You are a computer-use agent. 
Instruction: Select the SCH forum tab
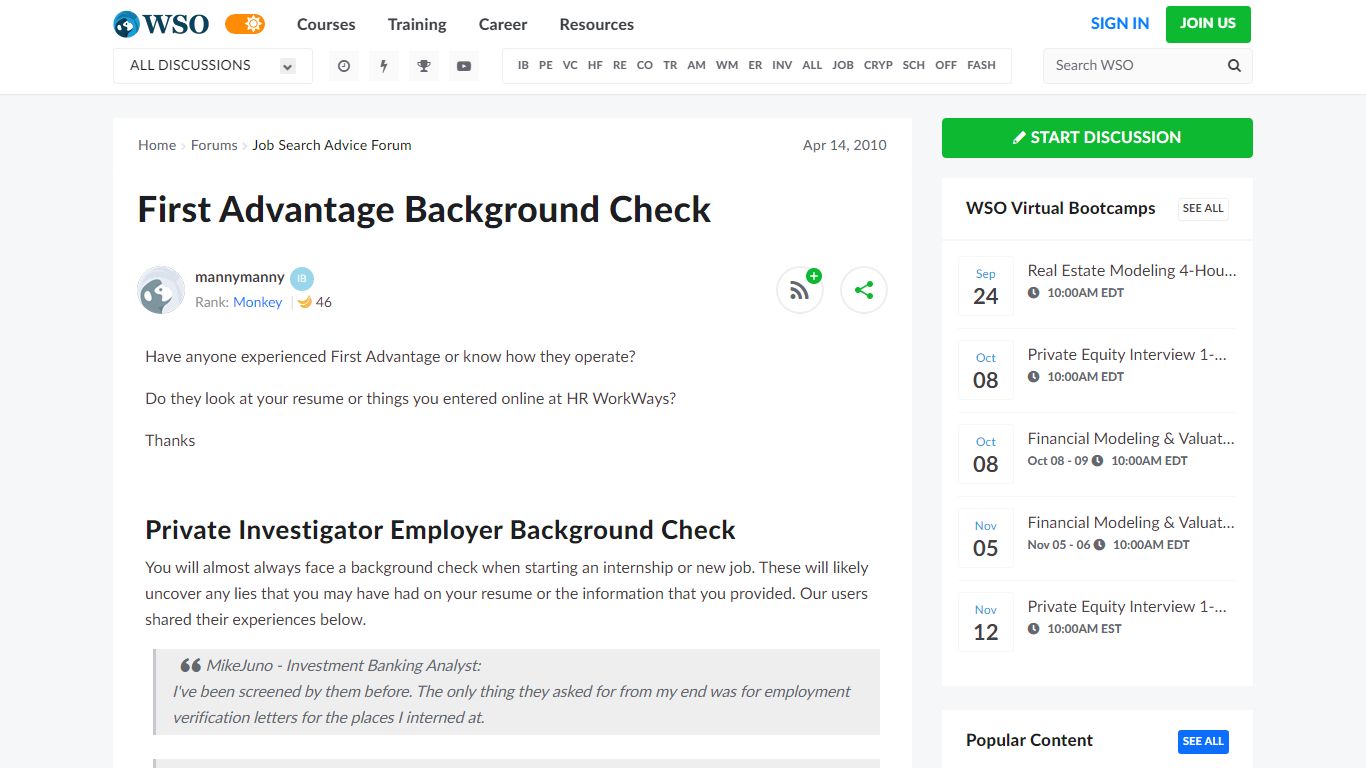914,65
